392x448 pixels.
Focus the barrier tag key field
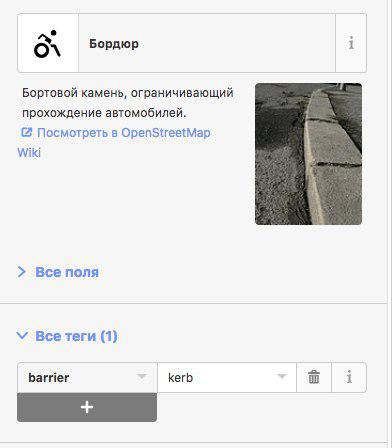pyautogui.click(x=87, y=377)
